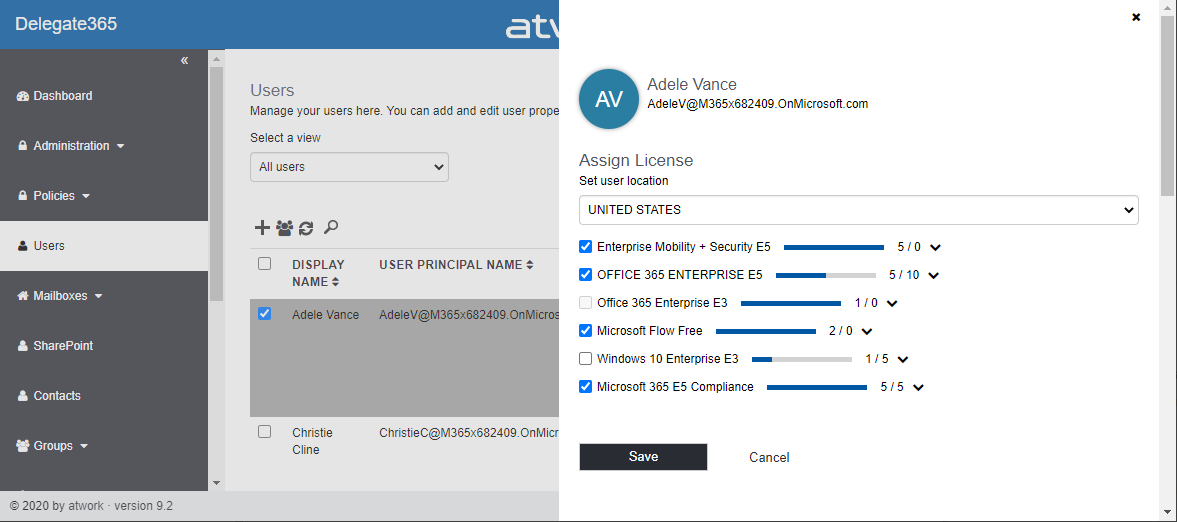Click the add user plus icon
1177x522 pixels.
click(262, 228)
